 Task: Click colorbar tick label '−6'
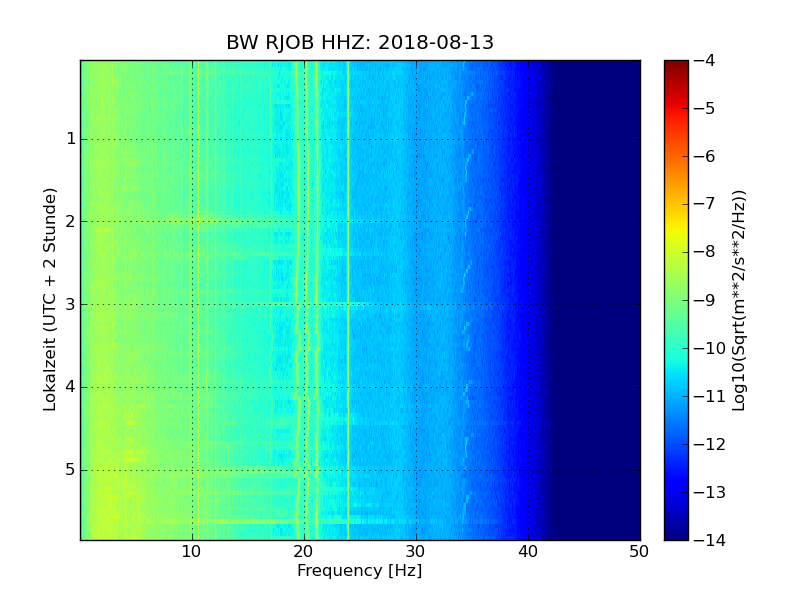(x=705, y=157)
